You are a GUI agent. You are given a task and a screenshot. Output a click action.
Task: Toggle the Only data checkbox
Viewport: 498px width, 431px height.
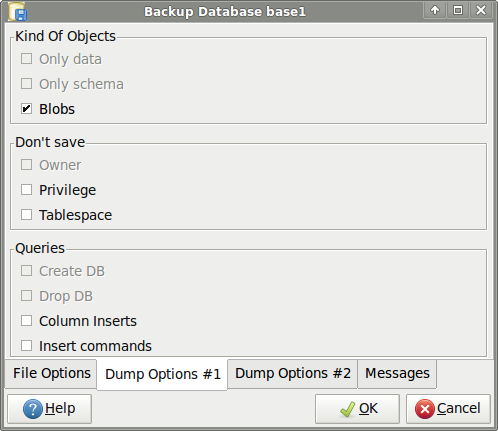point(26,59)
